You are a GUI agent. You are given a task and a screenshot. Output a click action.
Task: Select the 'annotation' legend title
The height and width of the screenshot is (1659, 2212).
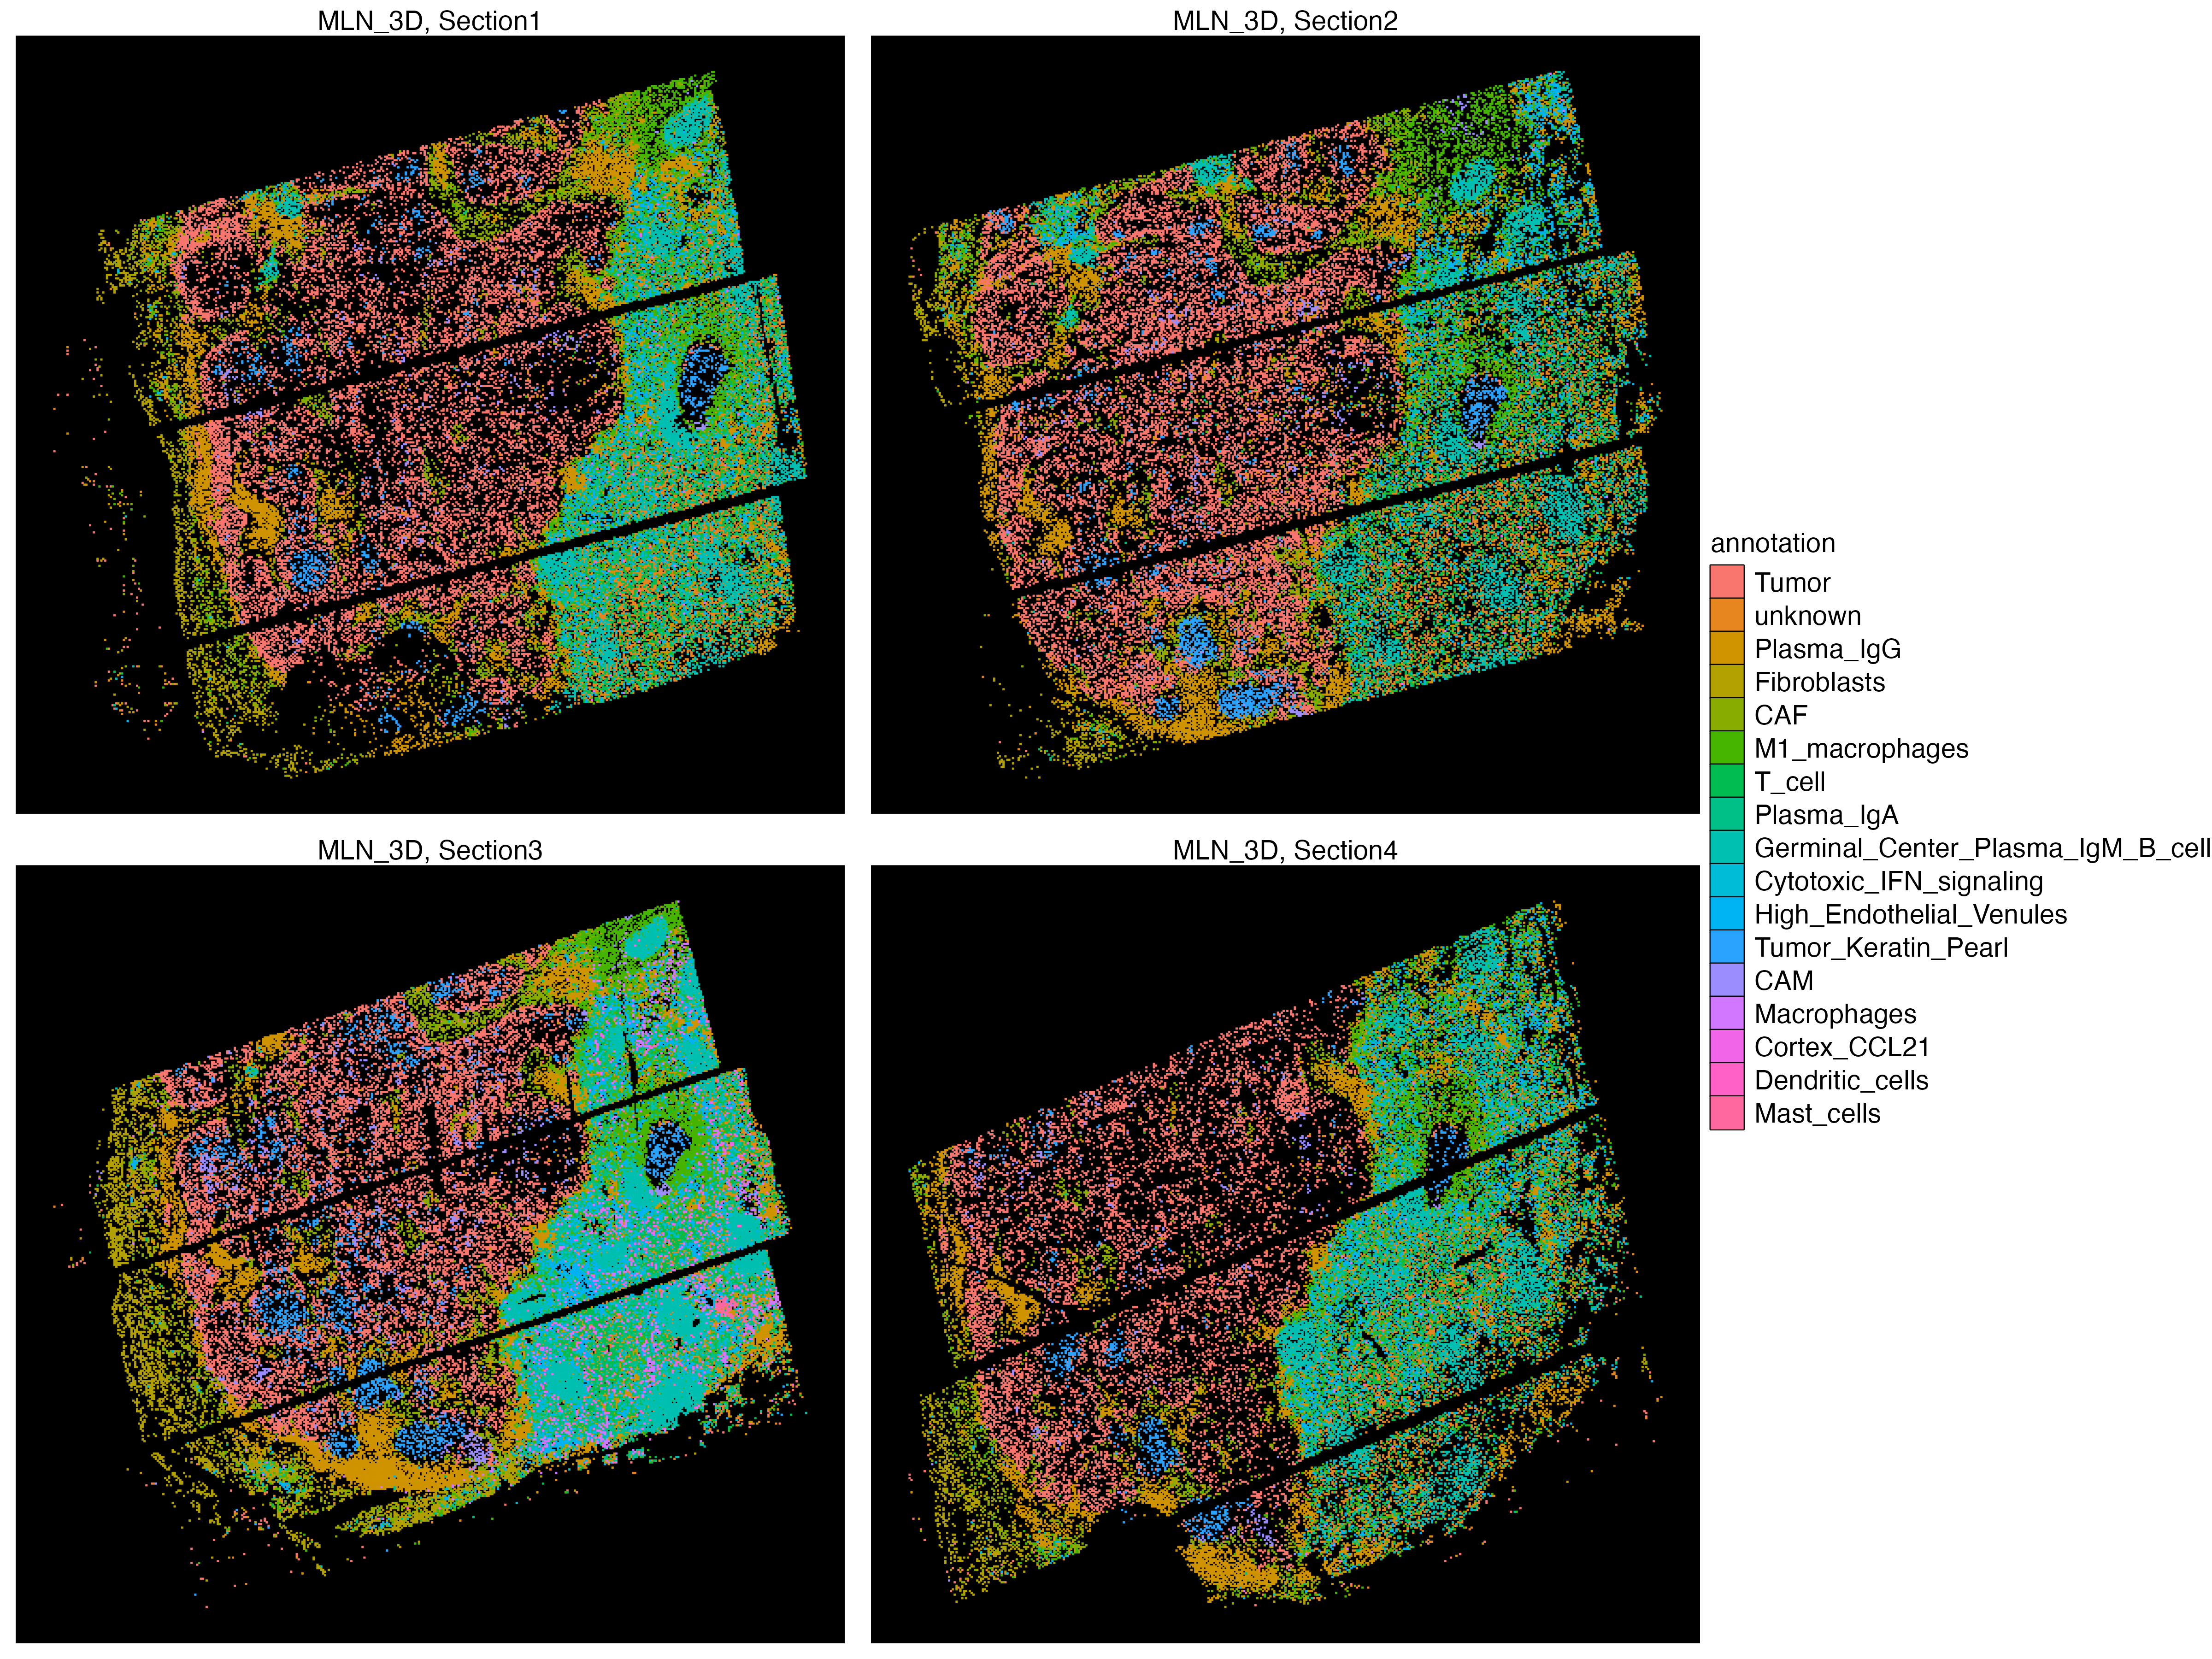(1773, 543)
